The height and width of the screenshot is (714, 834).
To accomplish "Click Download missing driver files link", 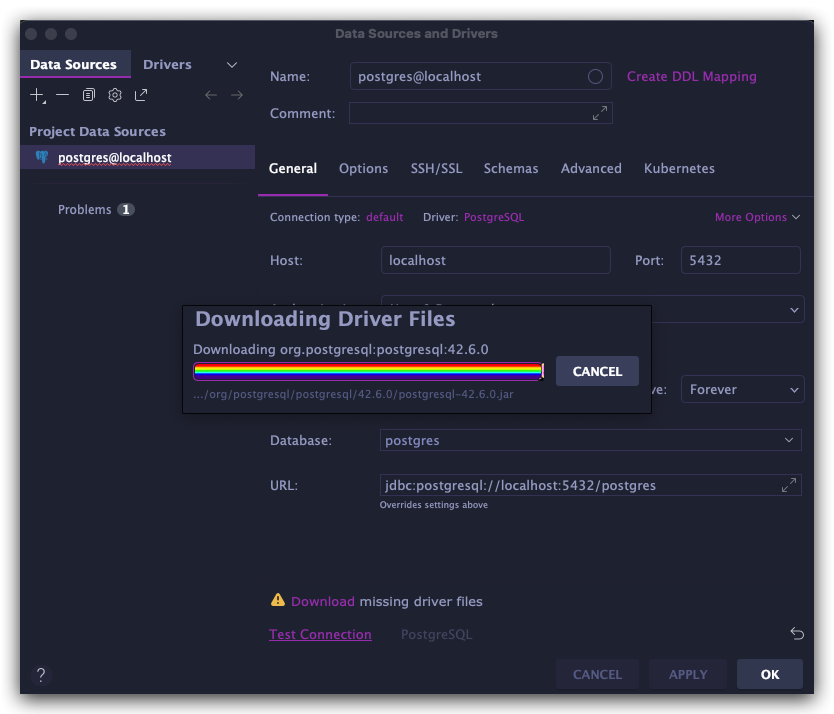I will tap(322, 601).
